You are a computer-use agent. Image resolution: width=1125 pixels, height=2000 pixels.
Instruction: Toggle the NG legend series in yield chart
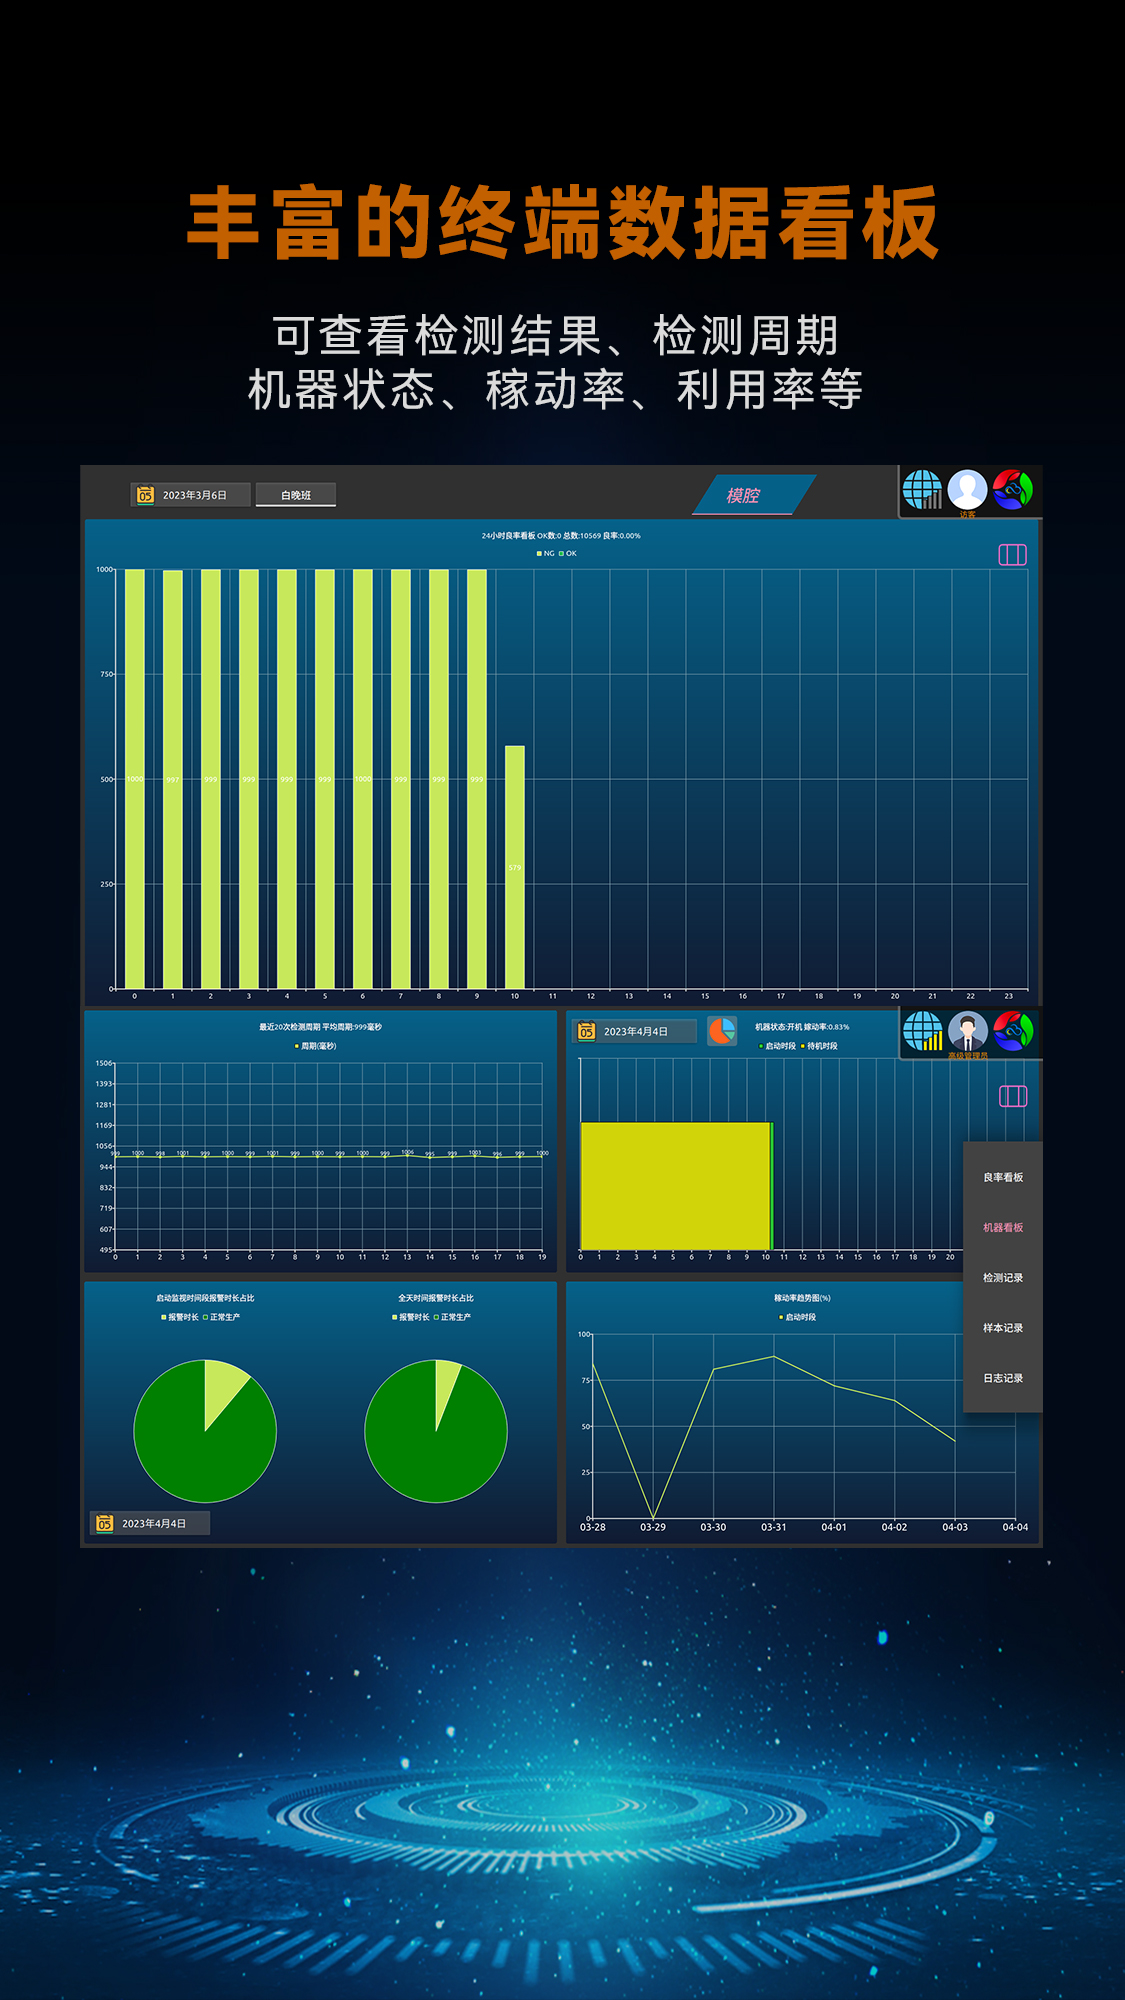[x=545, y=553]
